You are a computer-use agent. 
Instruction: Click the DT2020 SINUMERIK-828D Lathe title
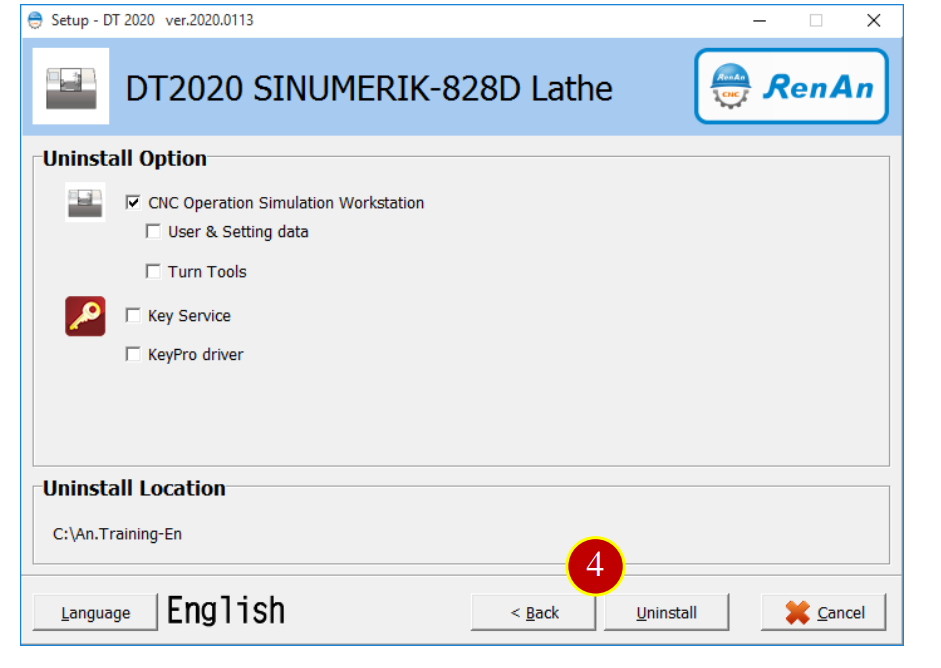tap(368, 89)
